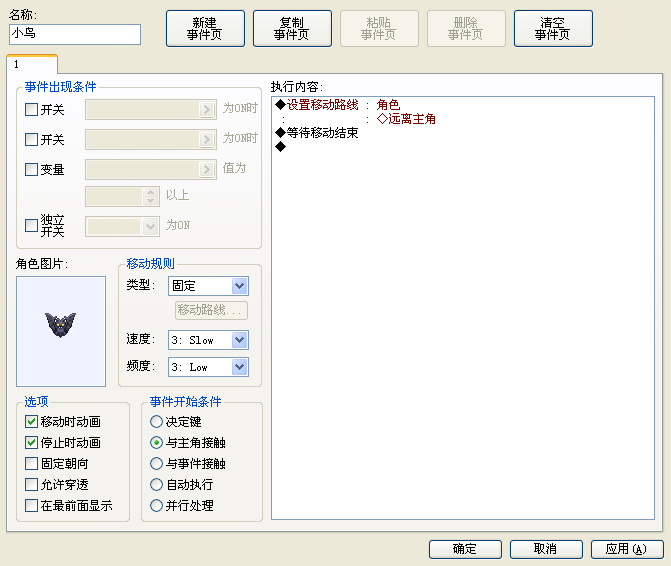Image resolution: width=671 pixels, height=566 pixels.
Task: Click the variable value stepper beside 以上
Action: (x=150, y=196)
